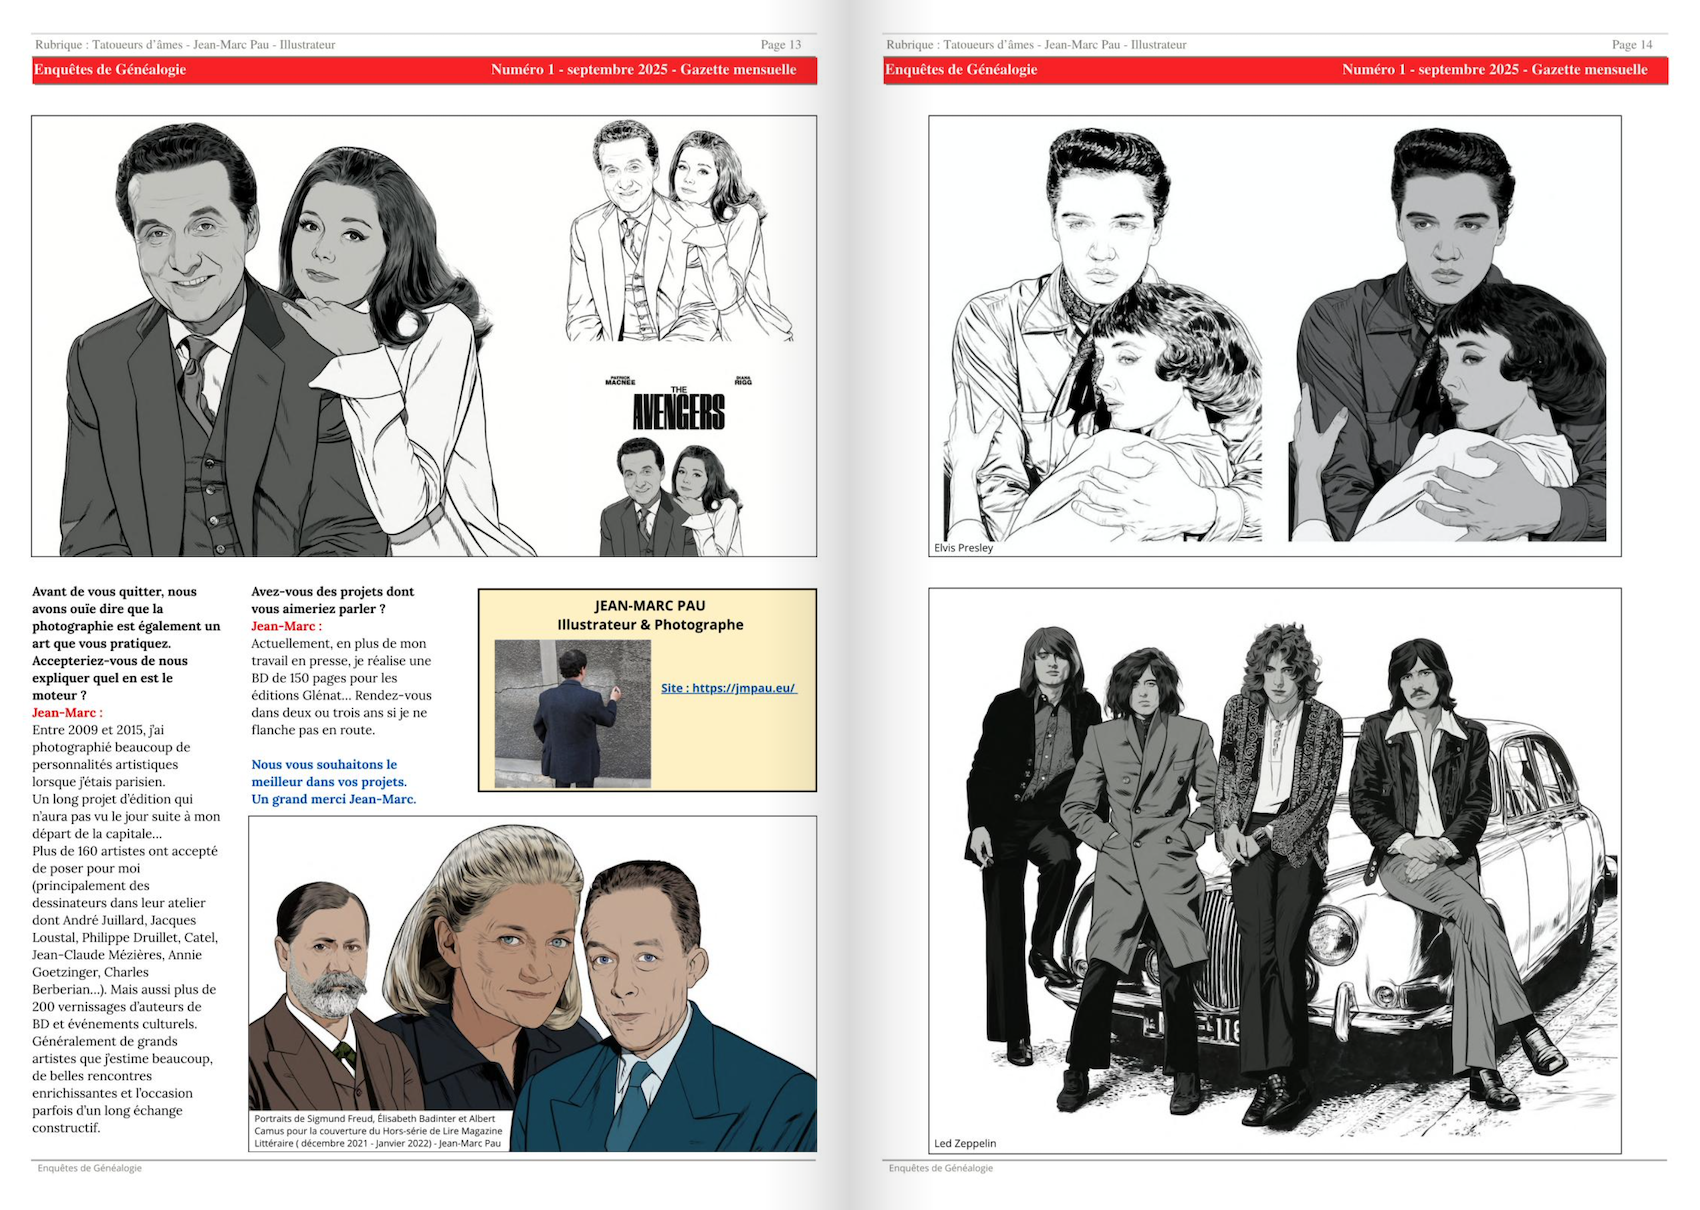Viewport: 1700px width, 1210px height.
Task: Click the "Elvis Presley" image caption
Action: click(963, 548)
